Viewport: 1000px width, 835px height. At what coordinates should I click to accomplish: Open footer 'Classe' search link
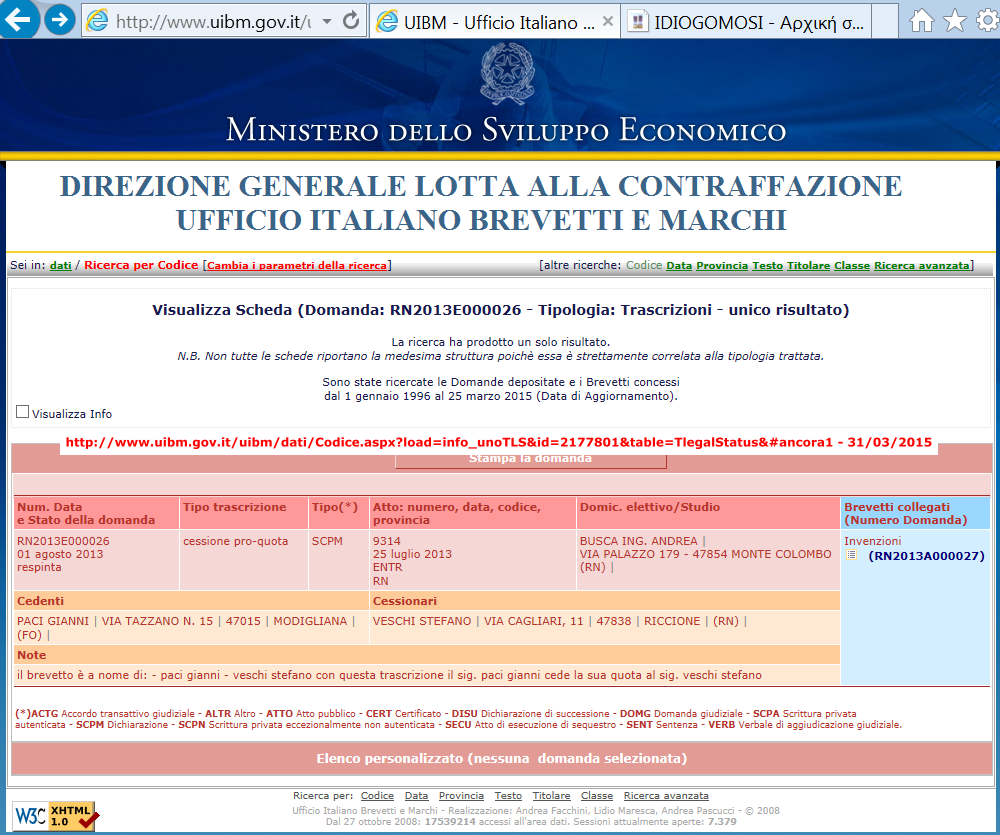click(597, 795)
